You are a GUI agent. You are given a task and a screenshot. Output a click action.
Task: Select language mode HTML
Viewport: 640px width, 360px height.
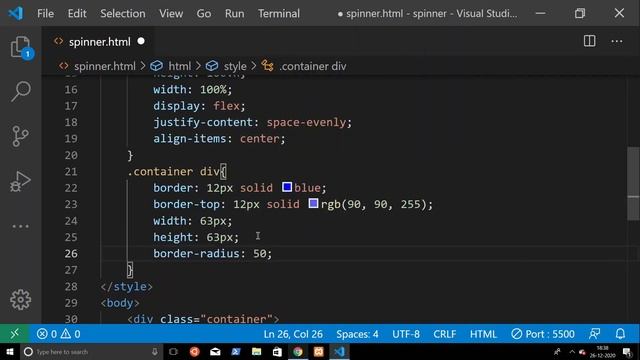(483, 334)
